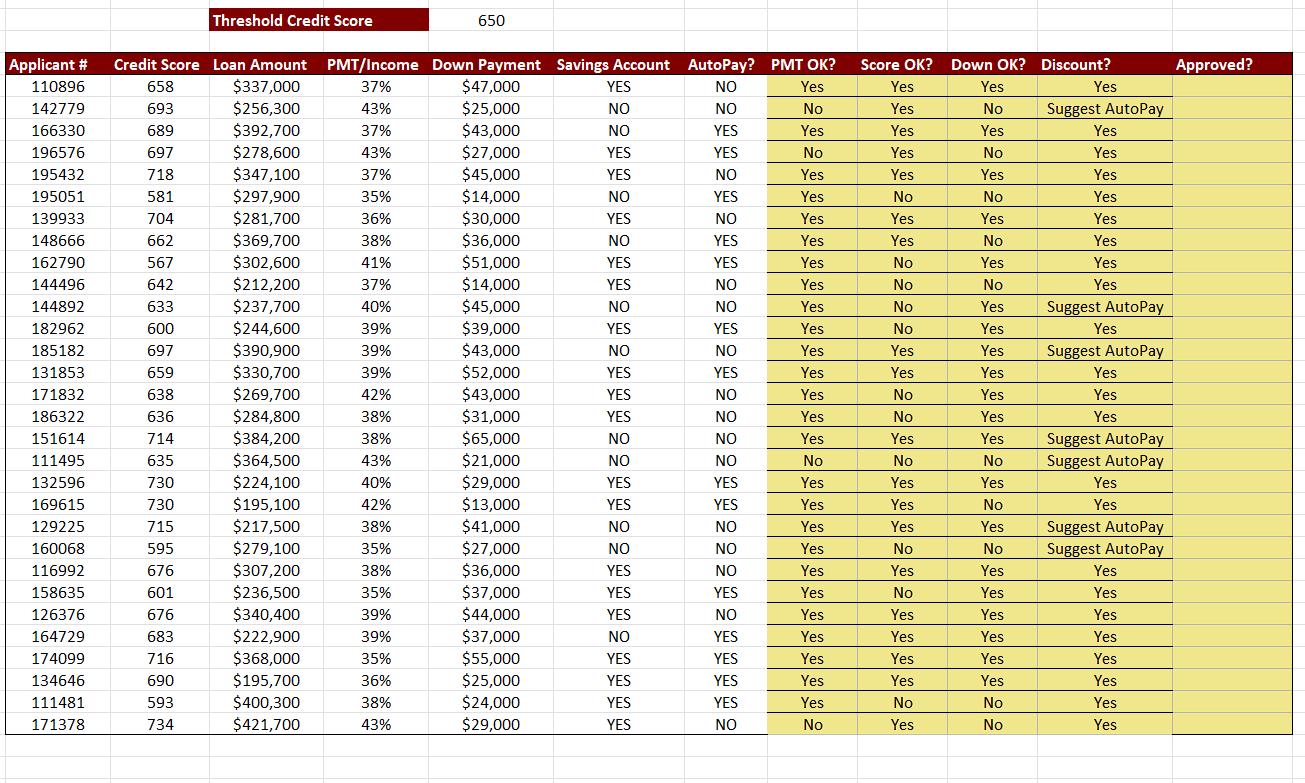Select the Suggest AutoPay cell for applicant 142779
1305x783 pixels.
[1105, 108]
